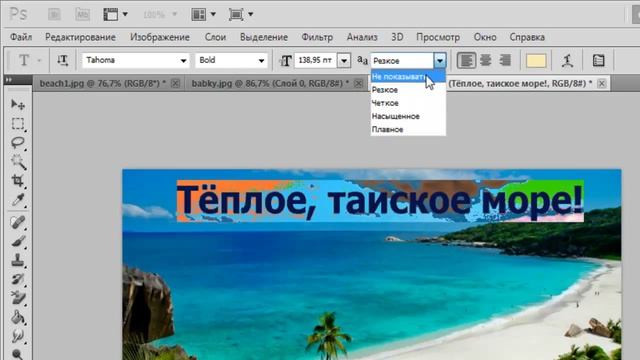Select the Brush tool
Image resolution: width=640 pixels, height=360 pixels.
pos(18,241)
